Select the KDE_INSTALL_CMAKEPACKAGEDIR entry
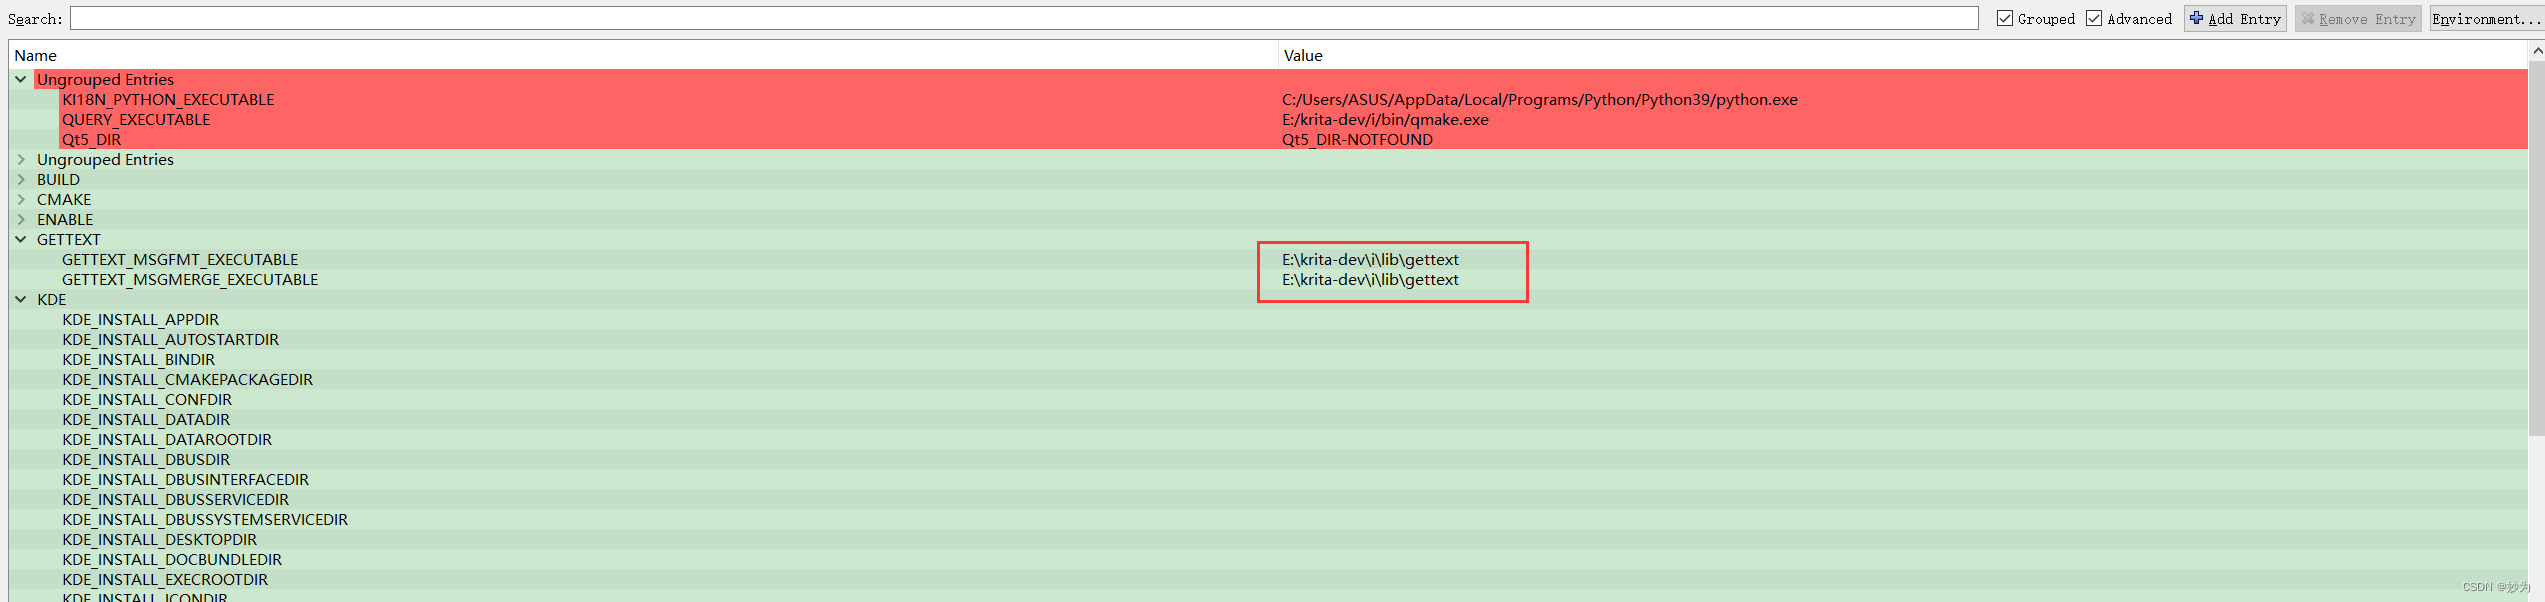2545x602 pixels. point(187,379)
